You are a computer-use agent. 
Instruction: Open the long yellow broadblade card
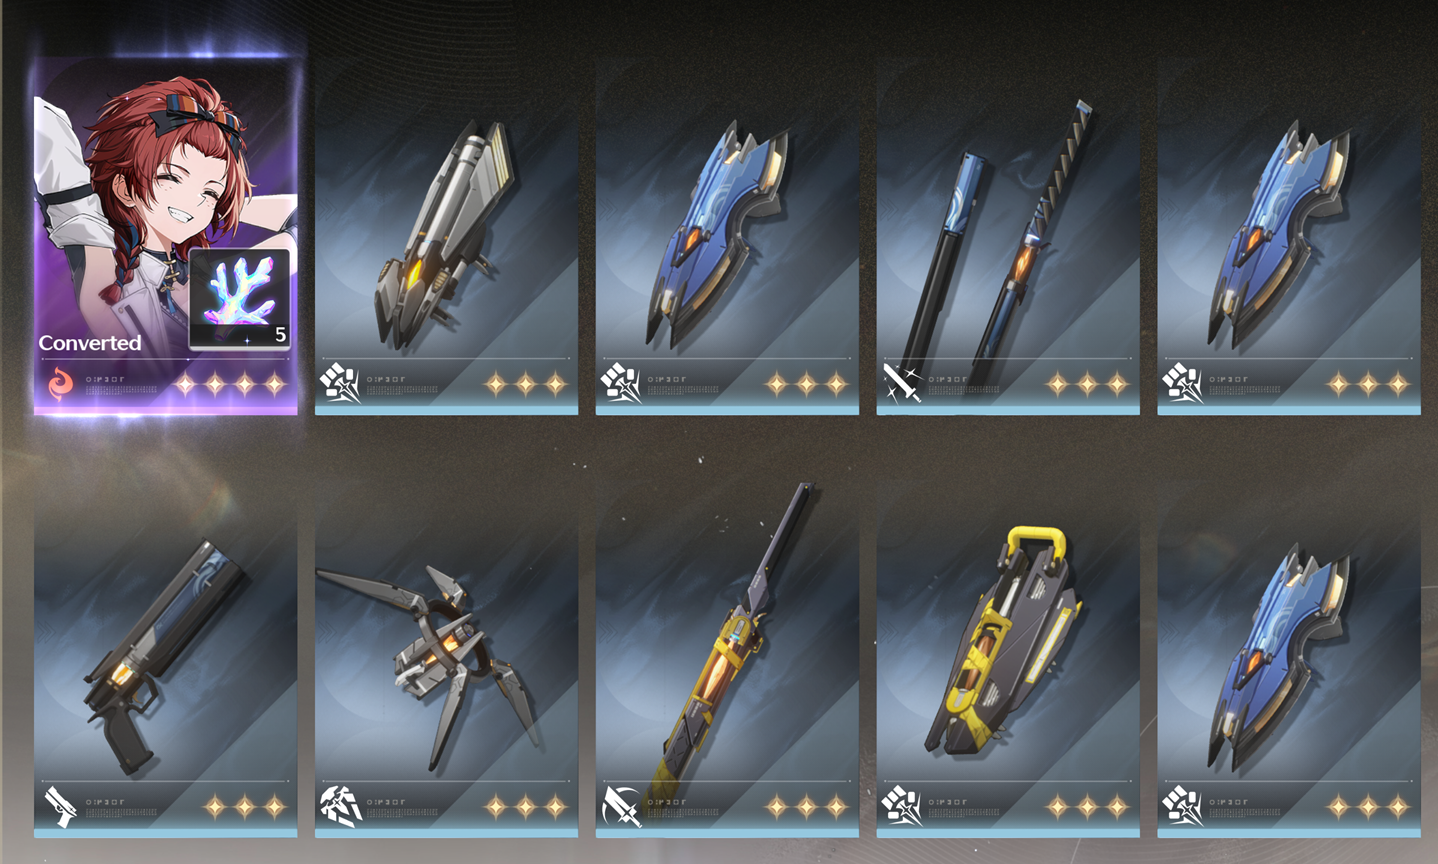727,659
